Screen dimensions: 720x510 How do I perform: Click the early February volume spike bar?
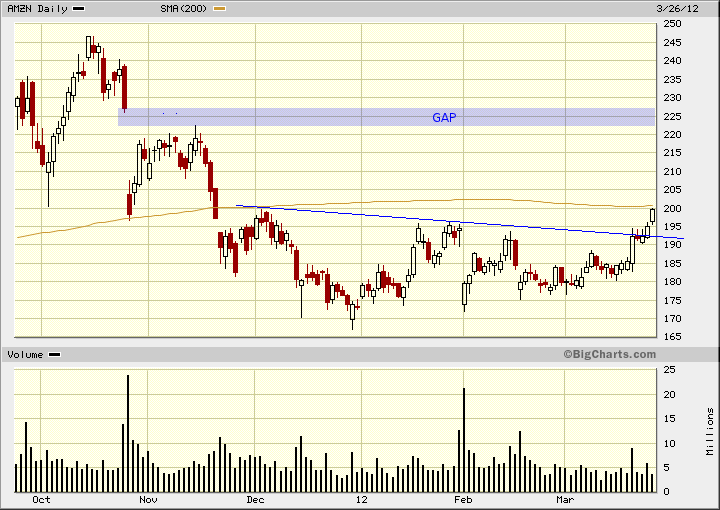[x=464, y=441]
